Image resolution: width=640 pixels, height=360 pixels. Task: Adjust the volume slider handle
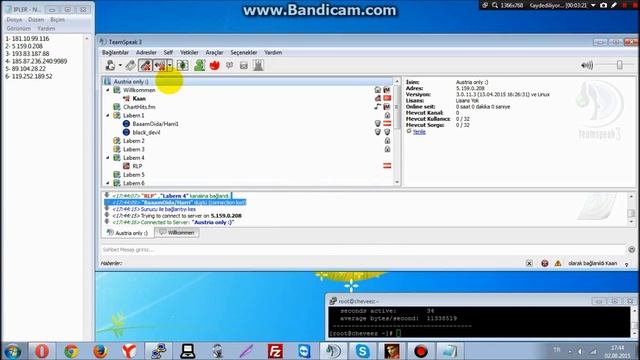point(619,65)
